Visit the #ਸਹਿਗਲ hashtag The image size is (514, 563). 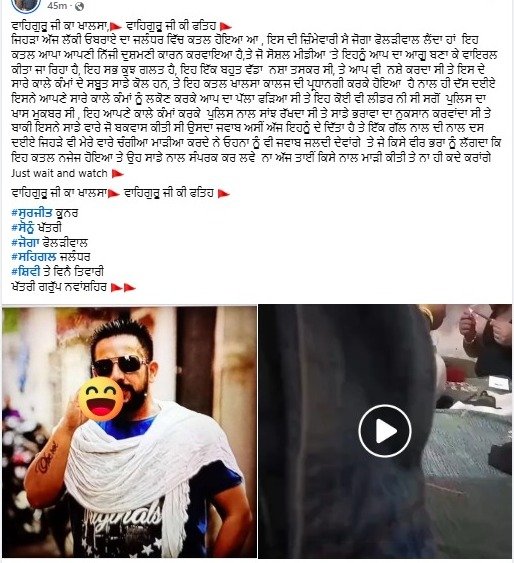pyautogui.click(x=34, y=257)
